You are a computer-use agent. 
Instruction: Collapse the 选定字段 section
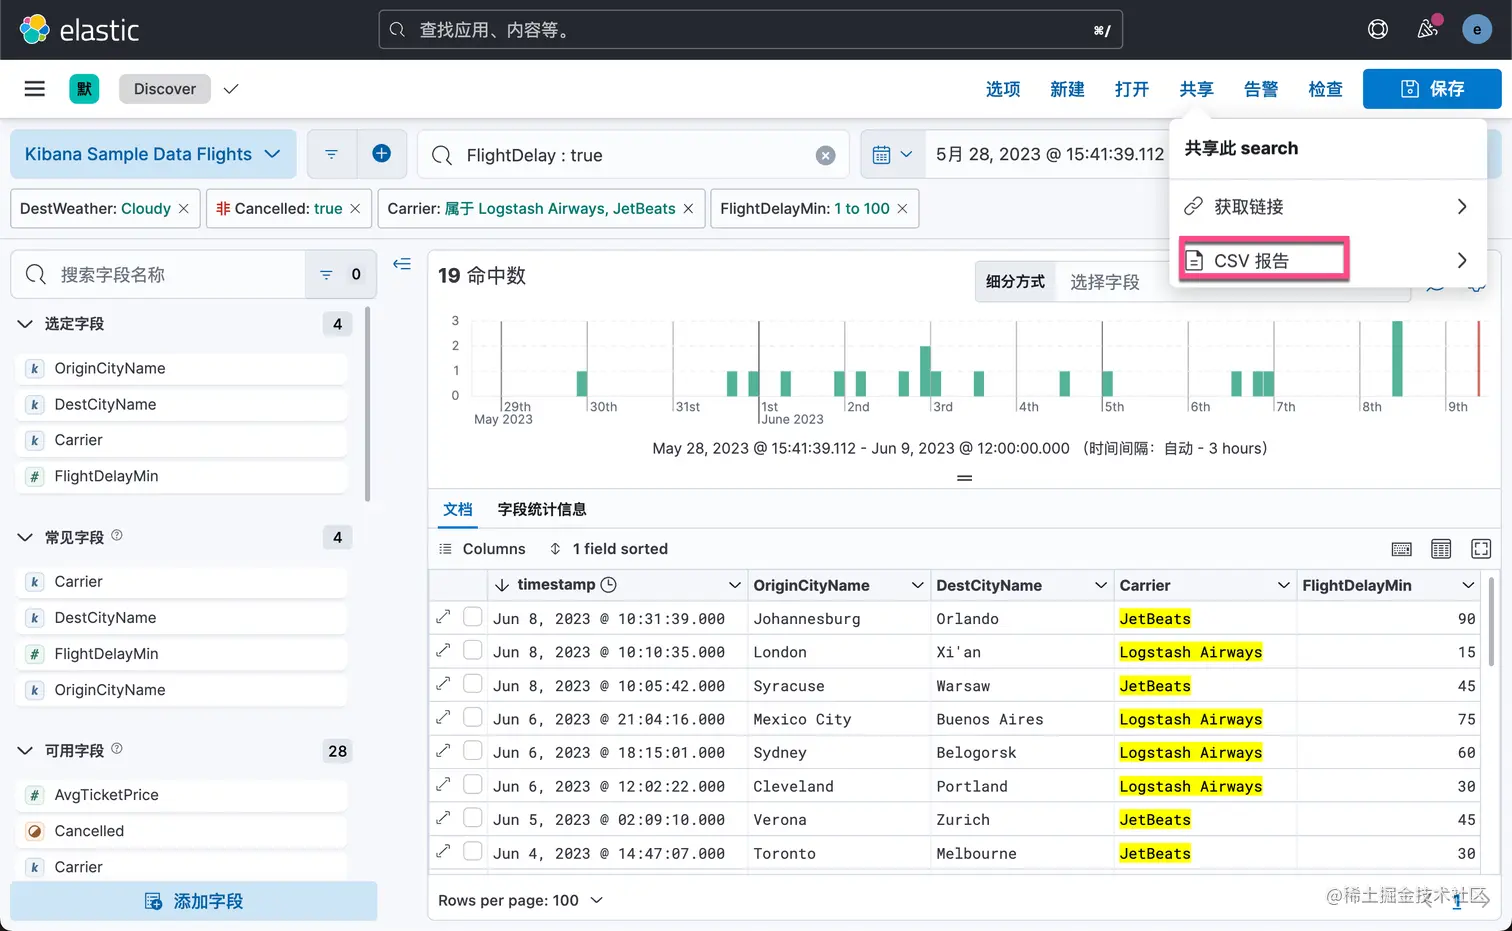coord(25,324)
